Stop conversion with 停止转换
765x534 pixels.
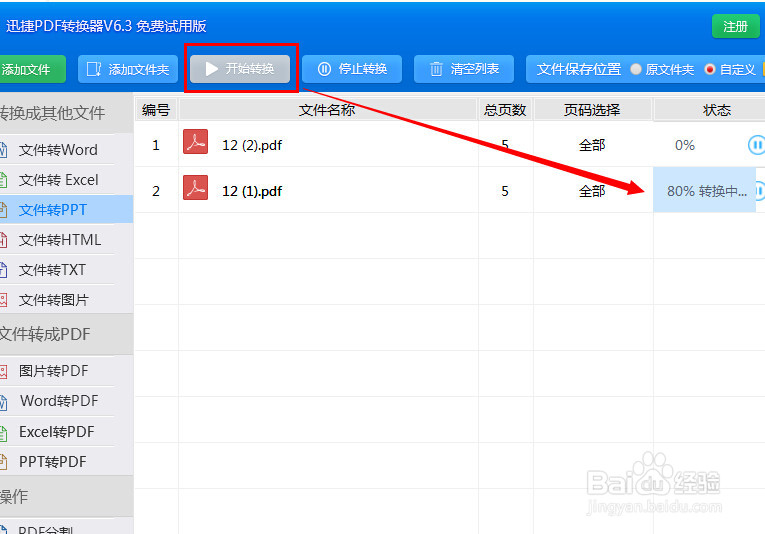[352, 69]
